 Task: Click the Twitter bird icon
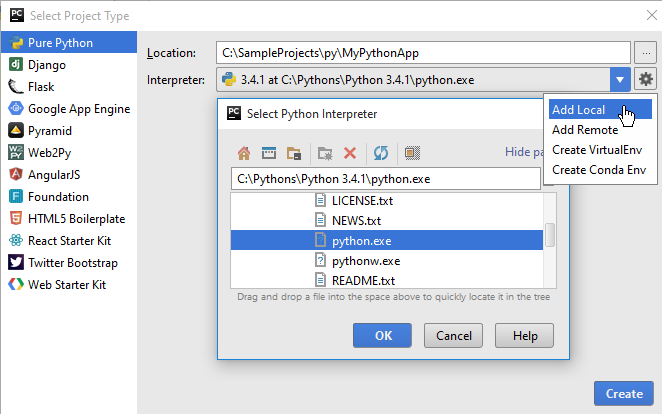coord(16,262)
